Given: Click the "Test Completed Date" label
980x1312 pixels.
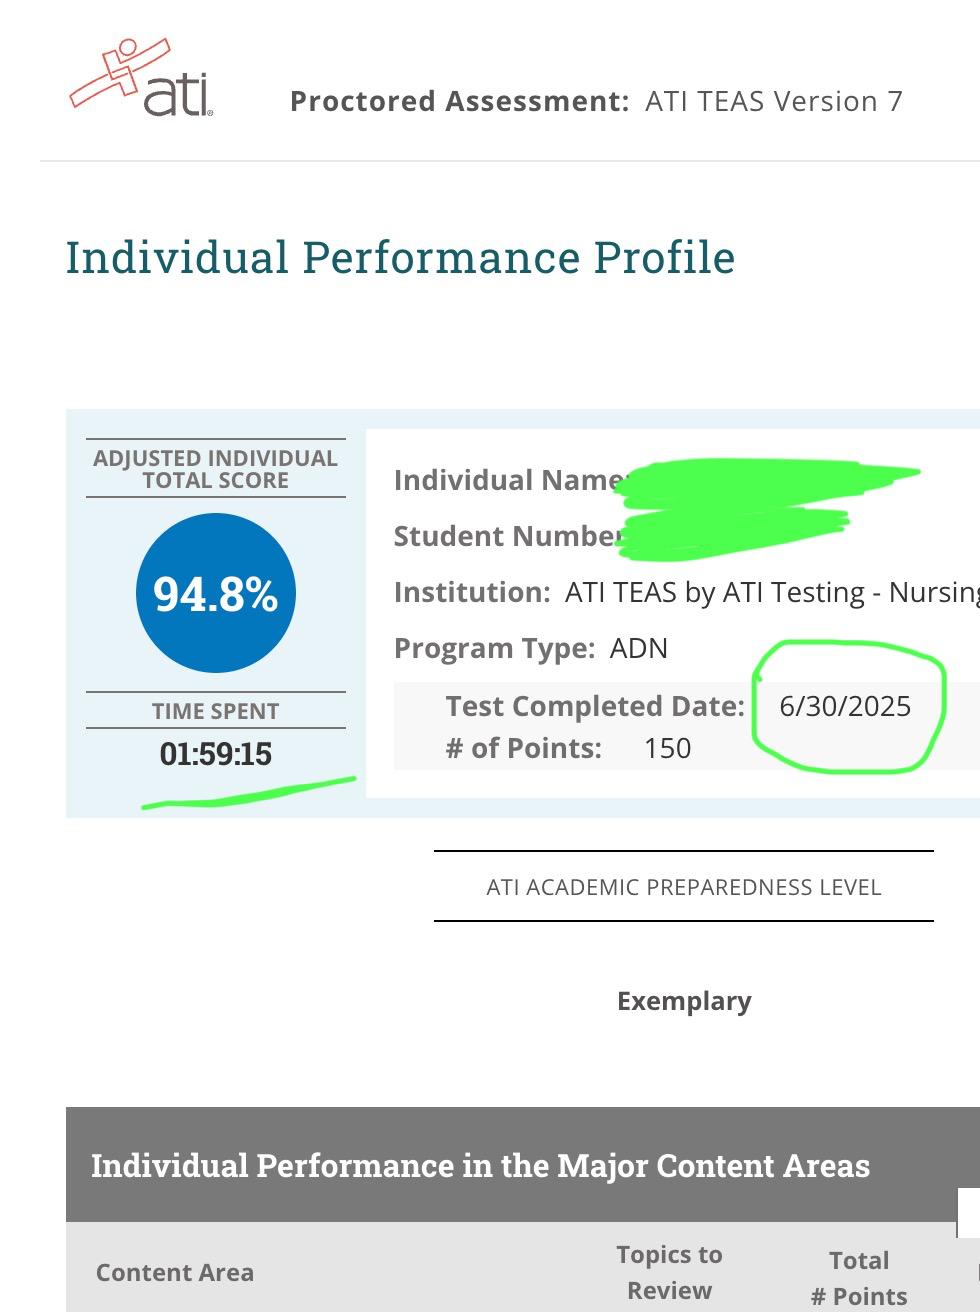Looking at the screenshot, I should (595, 706).
